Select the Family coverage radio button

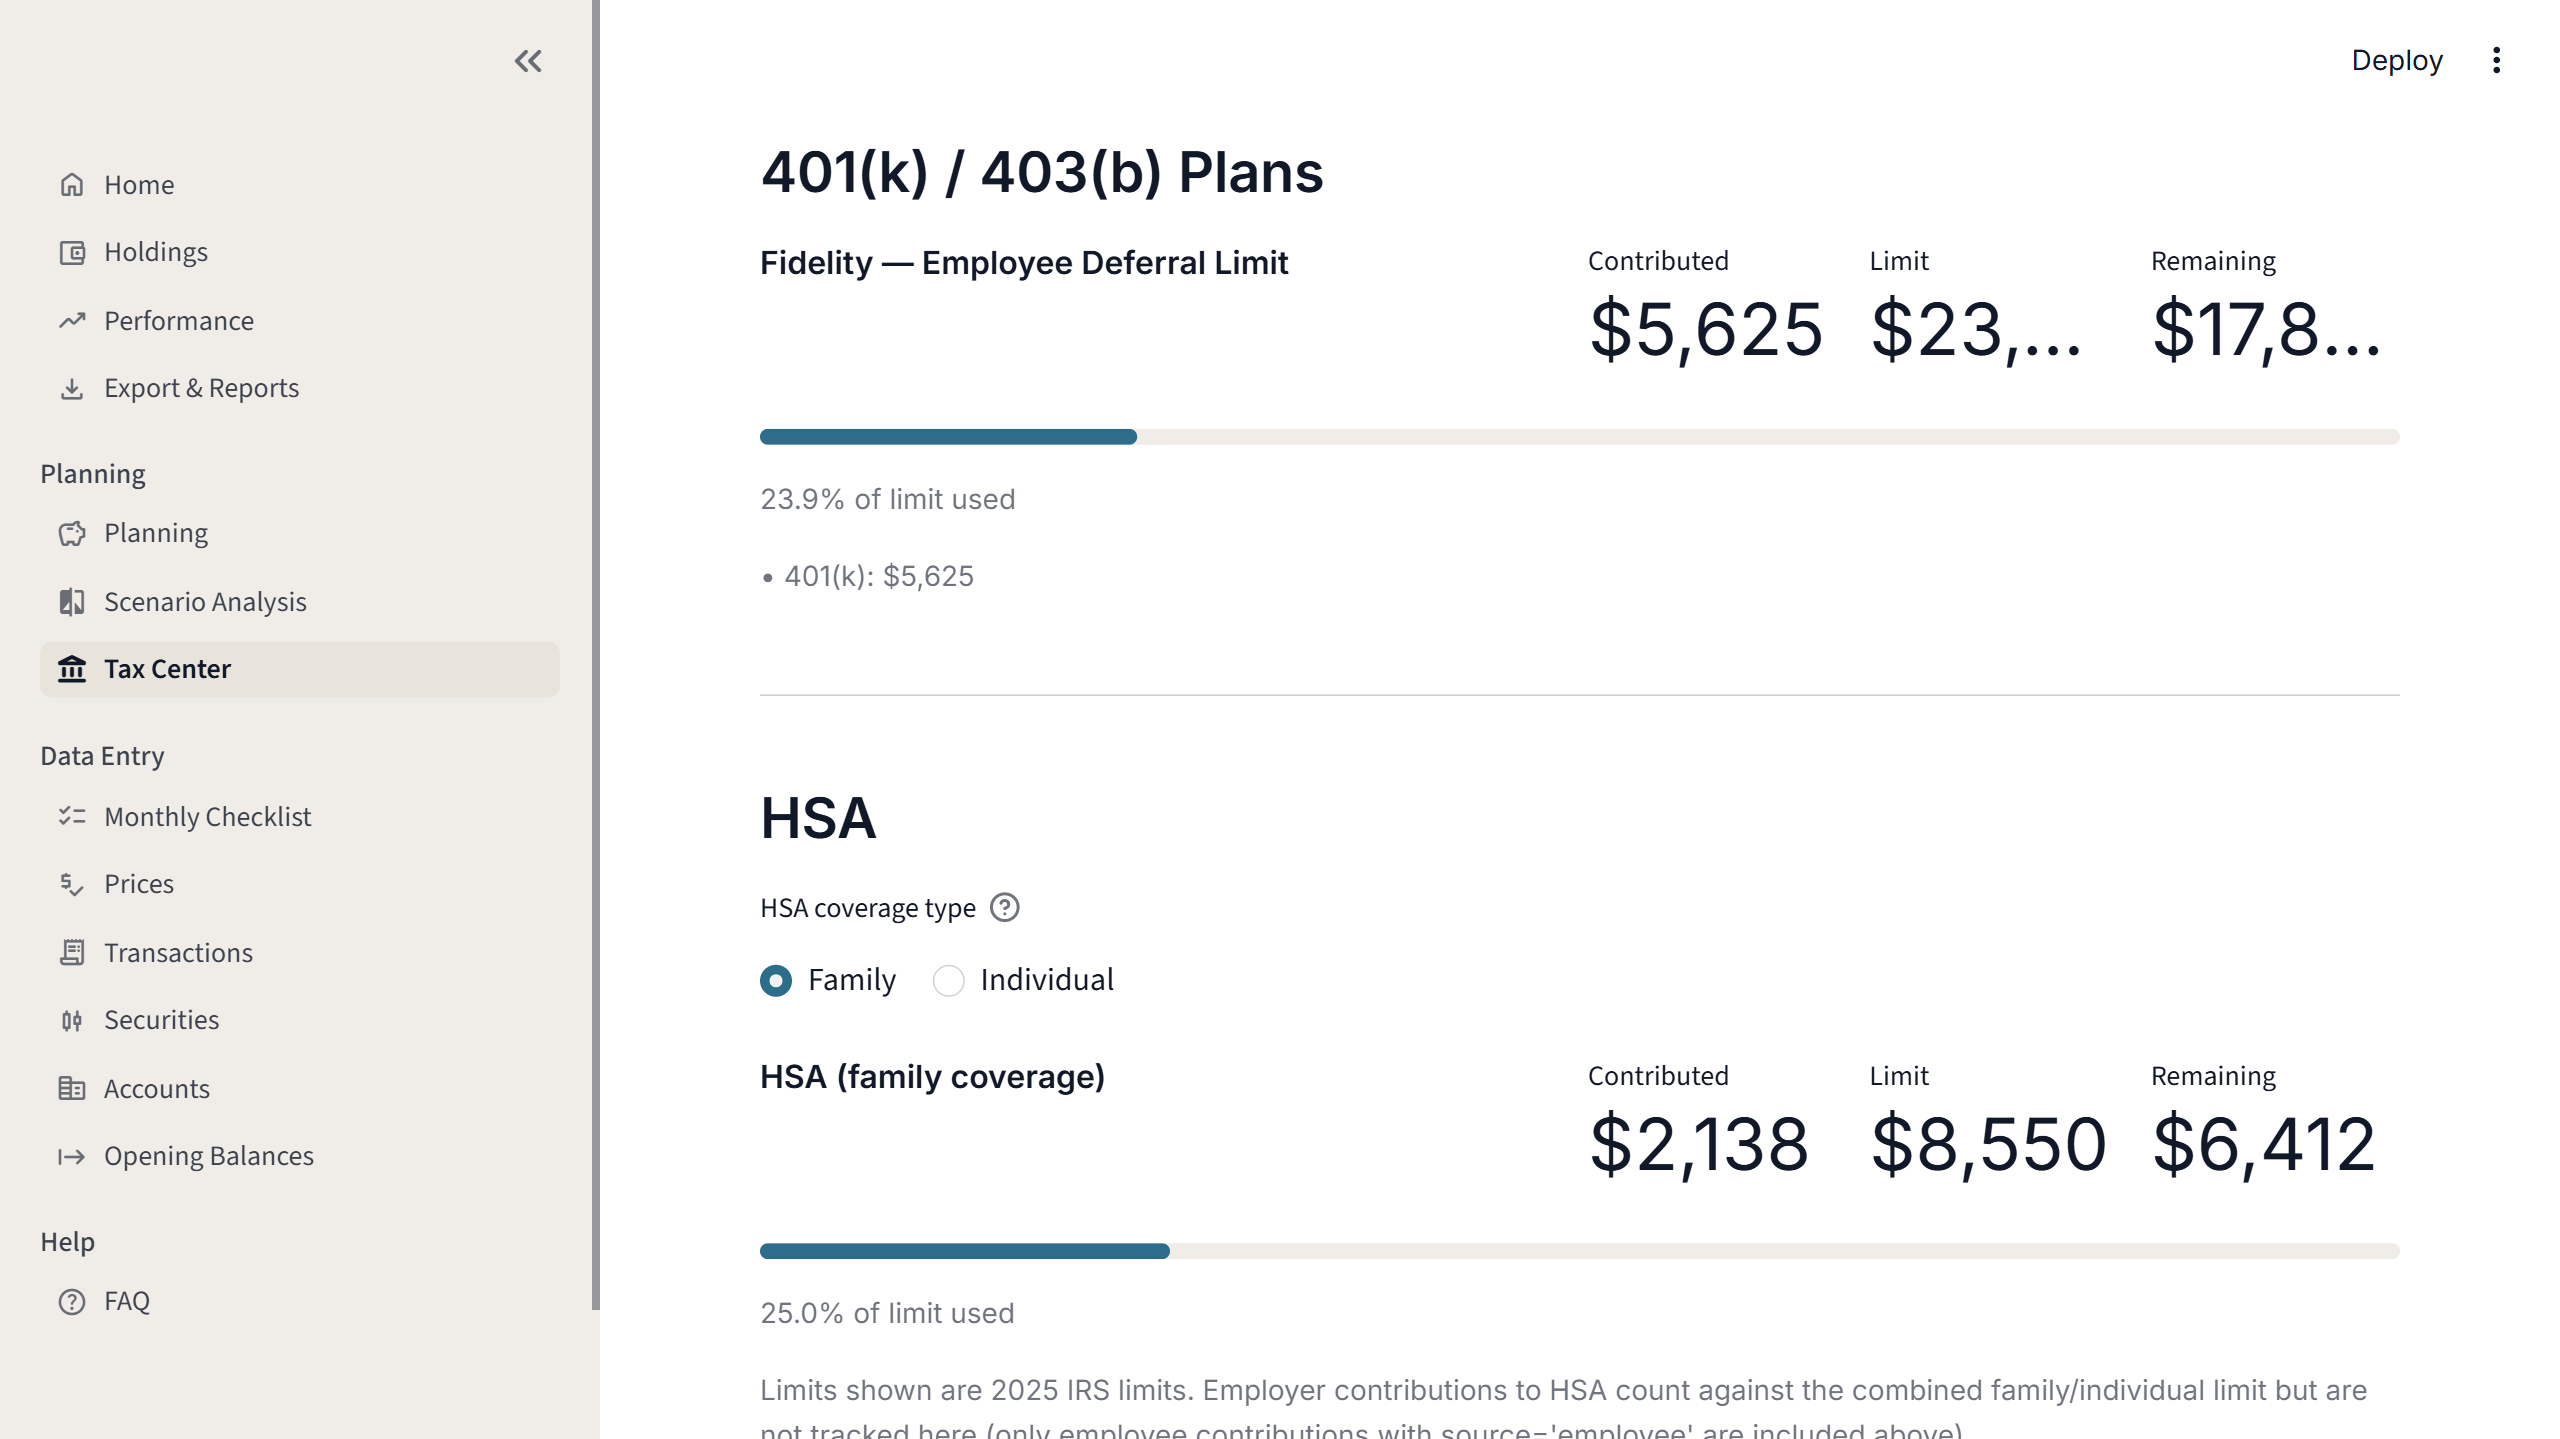(x=776, y=980)
